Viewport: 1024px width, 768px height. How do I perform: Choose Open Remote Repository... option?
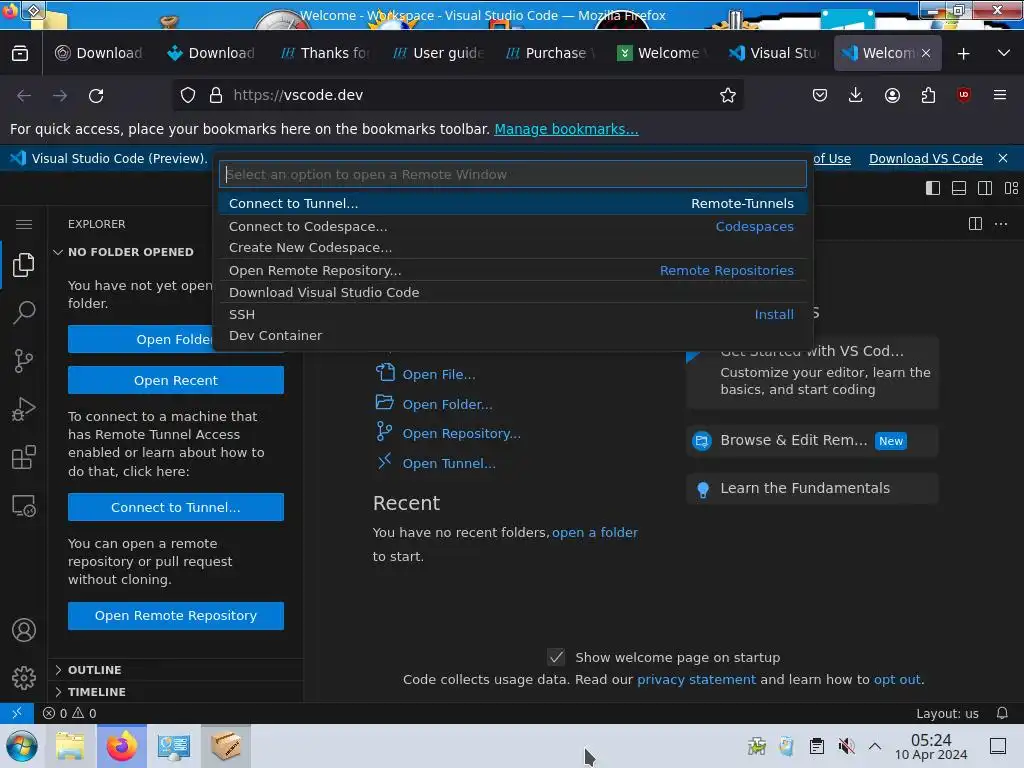coord(513,270)
